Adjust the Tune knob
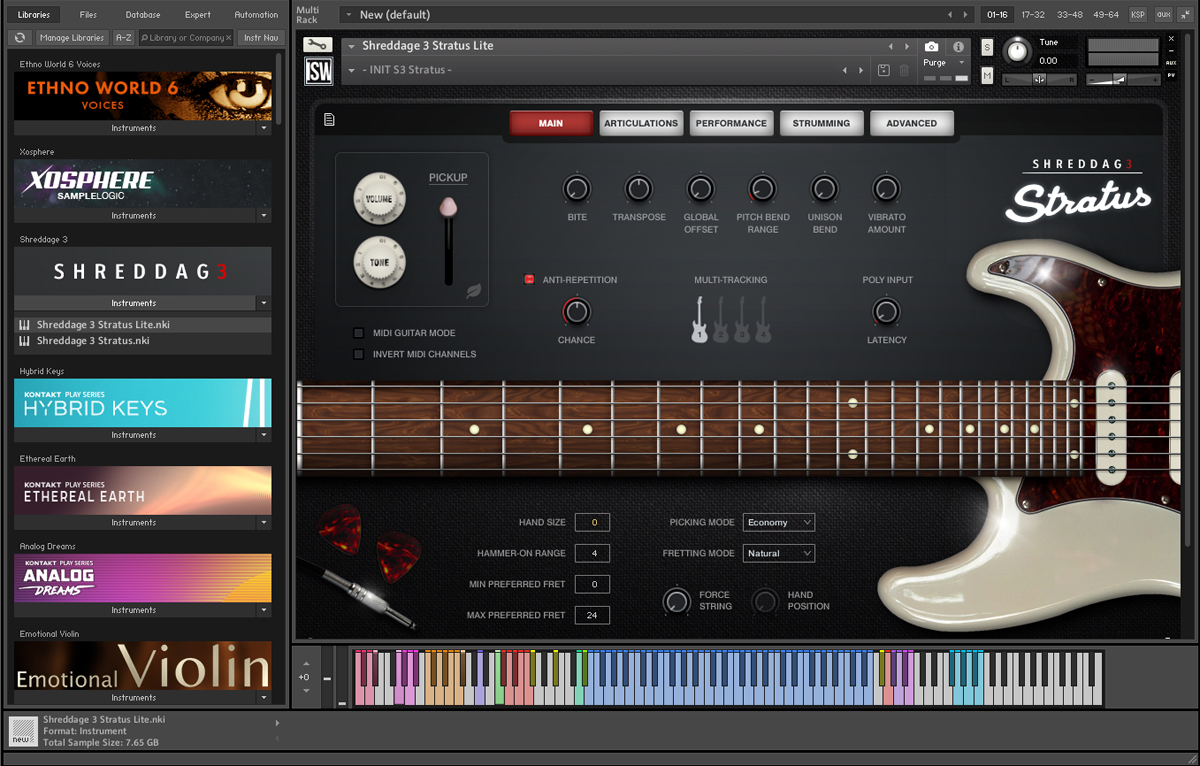The image size is (1200, 766). 1017,51
